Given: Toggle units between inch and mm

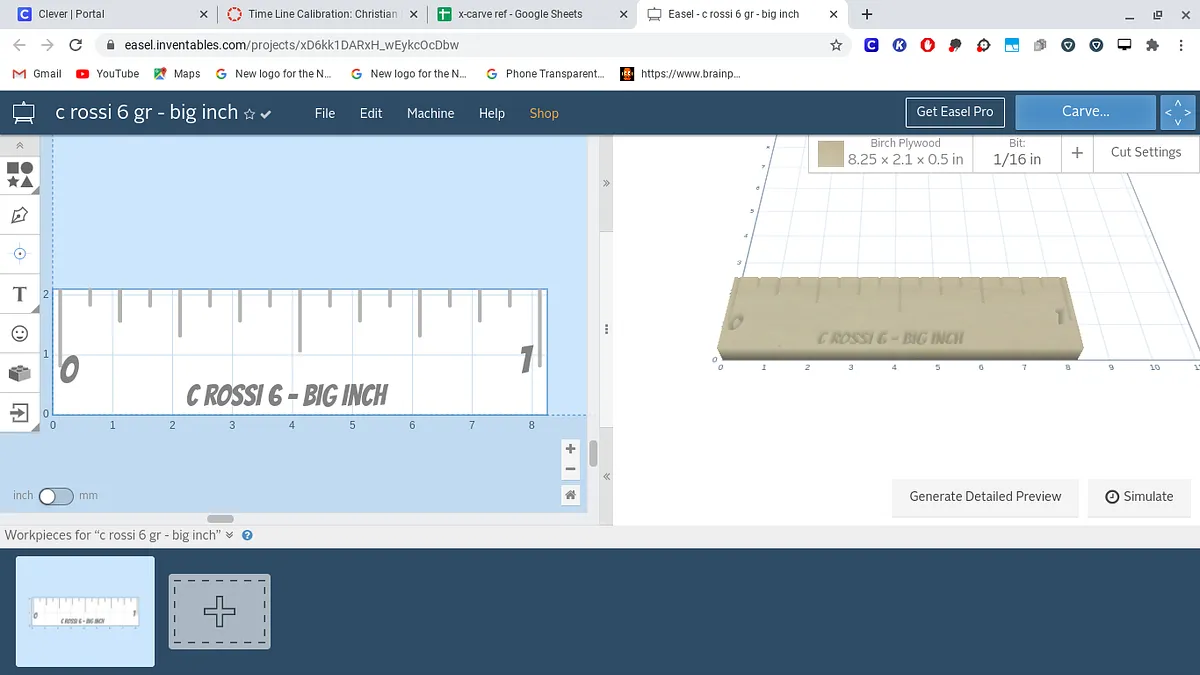Looking at the screenshot, I should 55,496.
